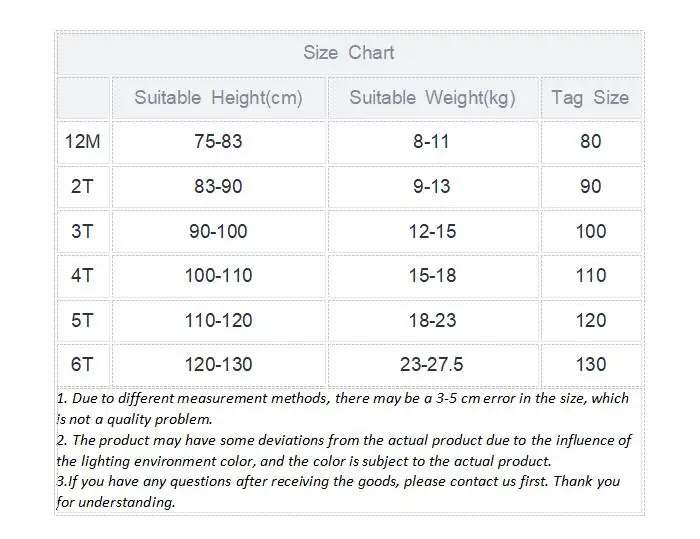Click the 3T size row label
Screen dimensions: 700x539
pos(82,231)
